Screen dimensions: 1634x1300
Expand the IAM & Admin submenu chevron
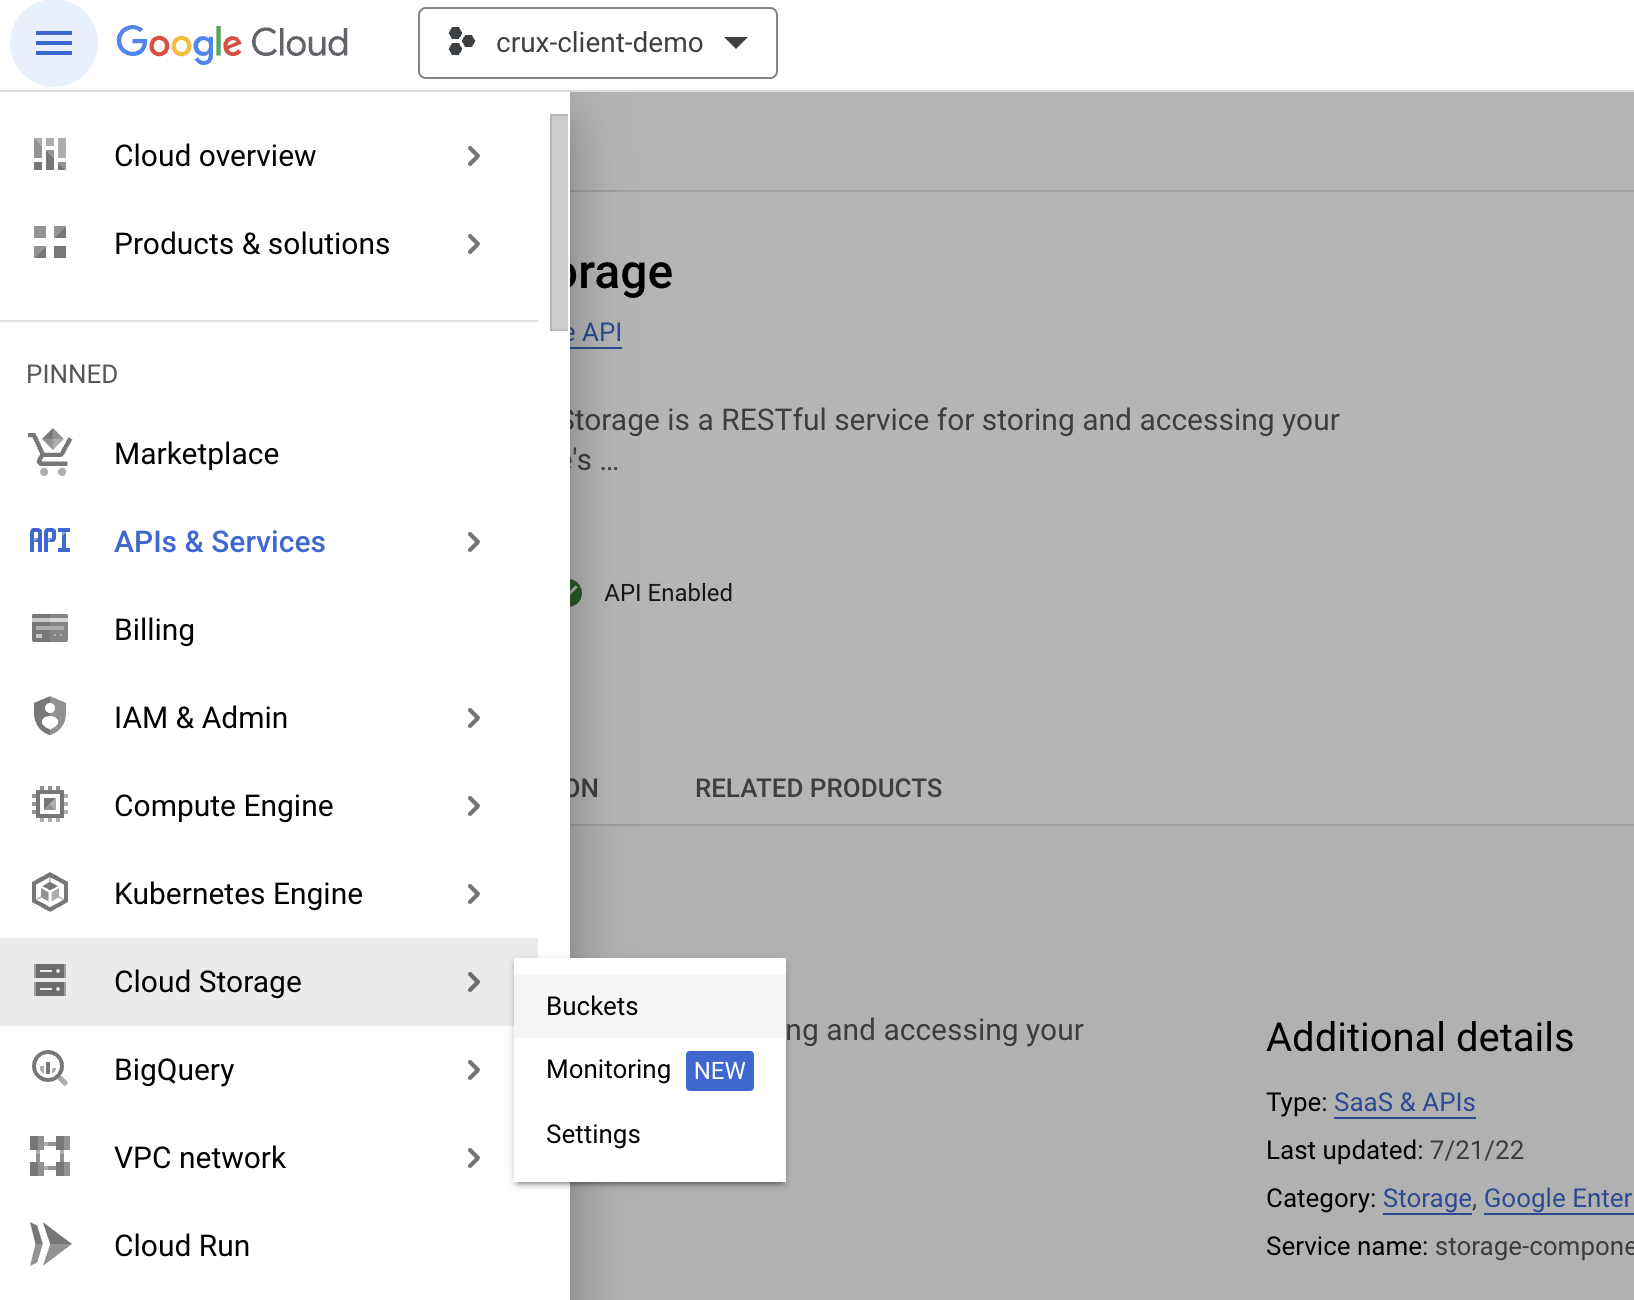474,718
